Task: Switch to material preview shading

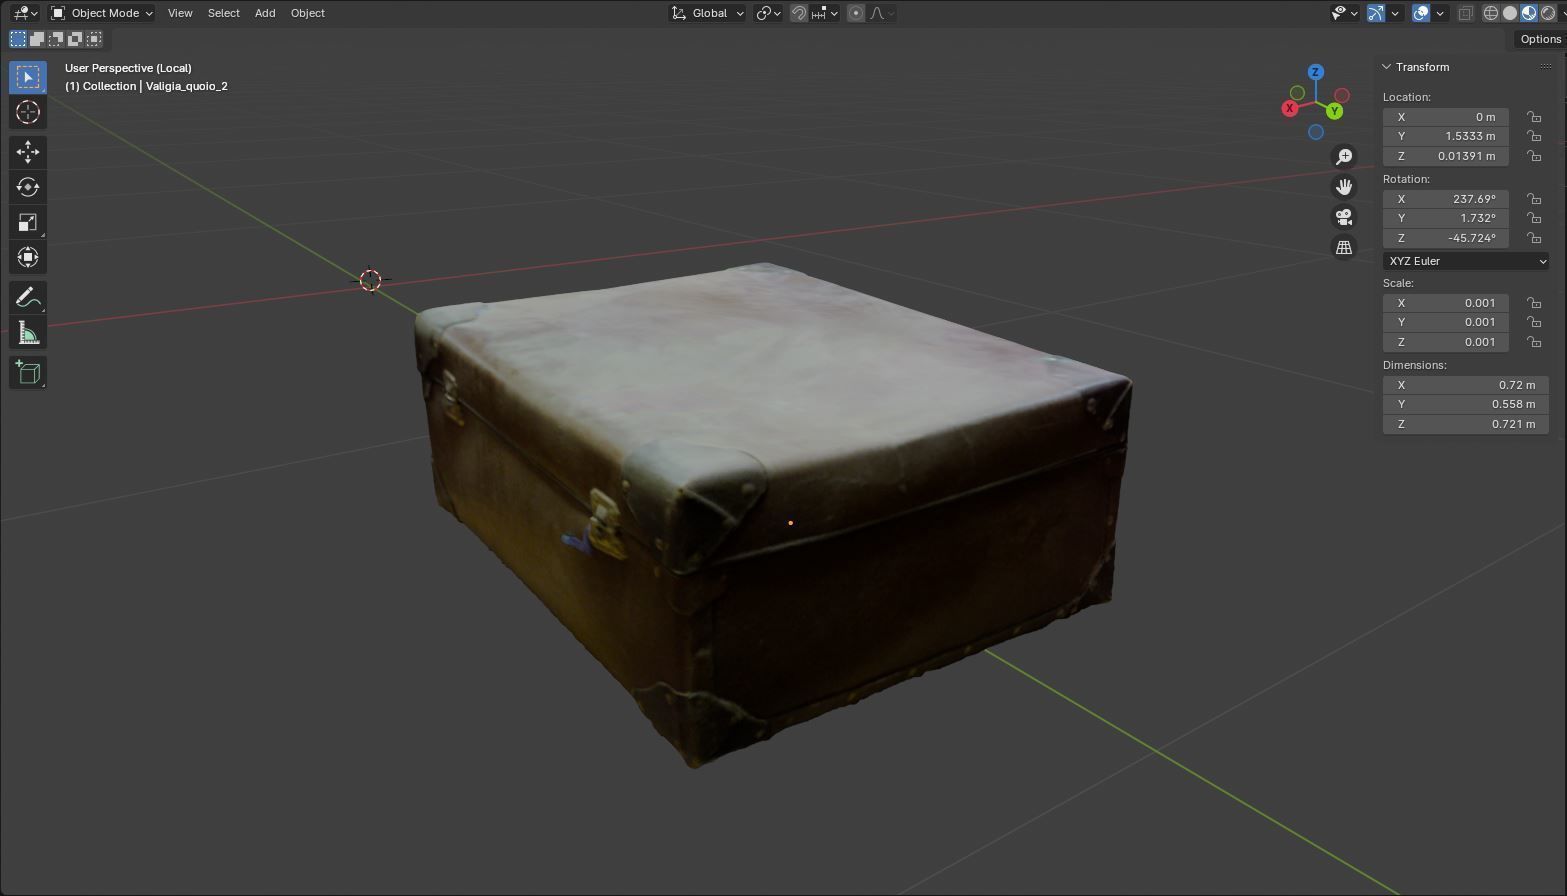Action: click(1529, 13)
